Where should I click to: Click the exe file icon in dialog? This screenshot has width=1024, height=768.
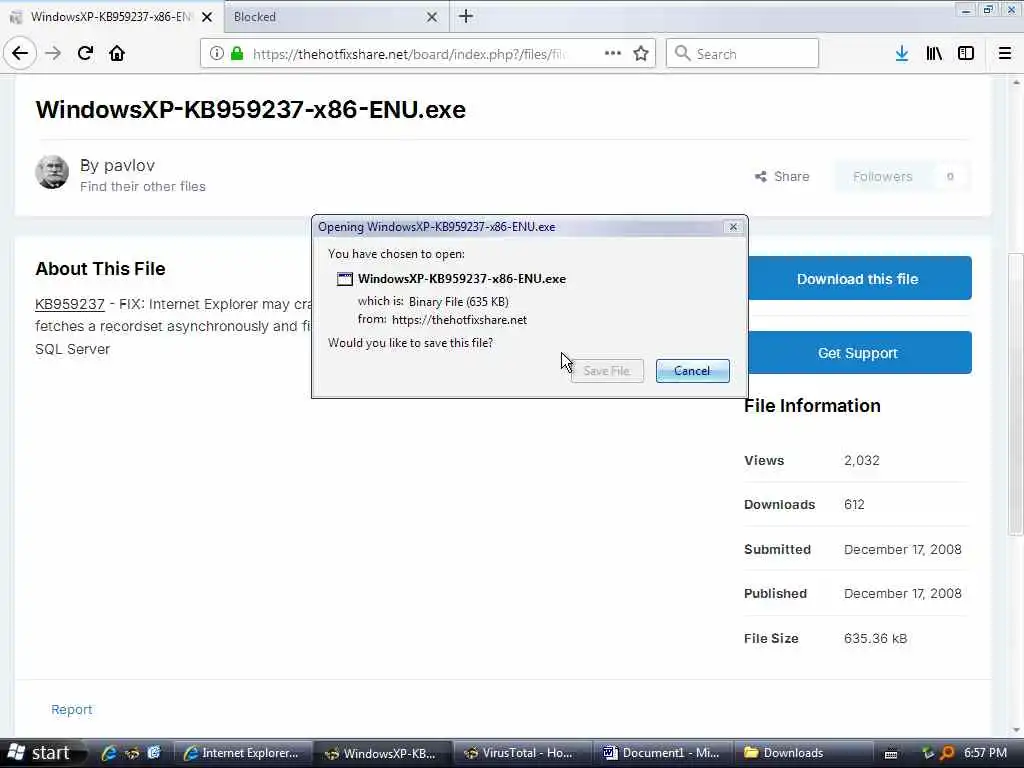coord(344,279)
